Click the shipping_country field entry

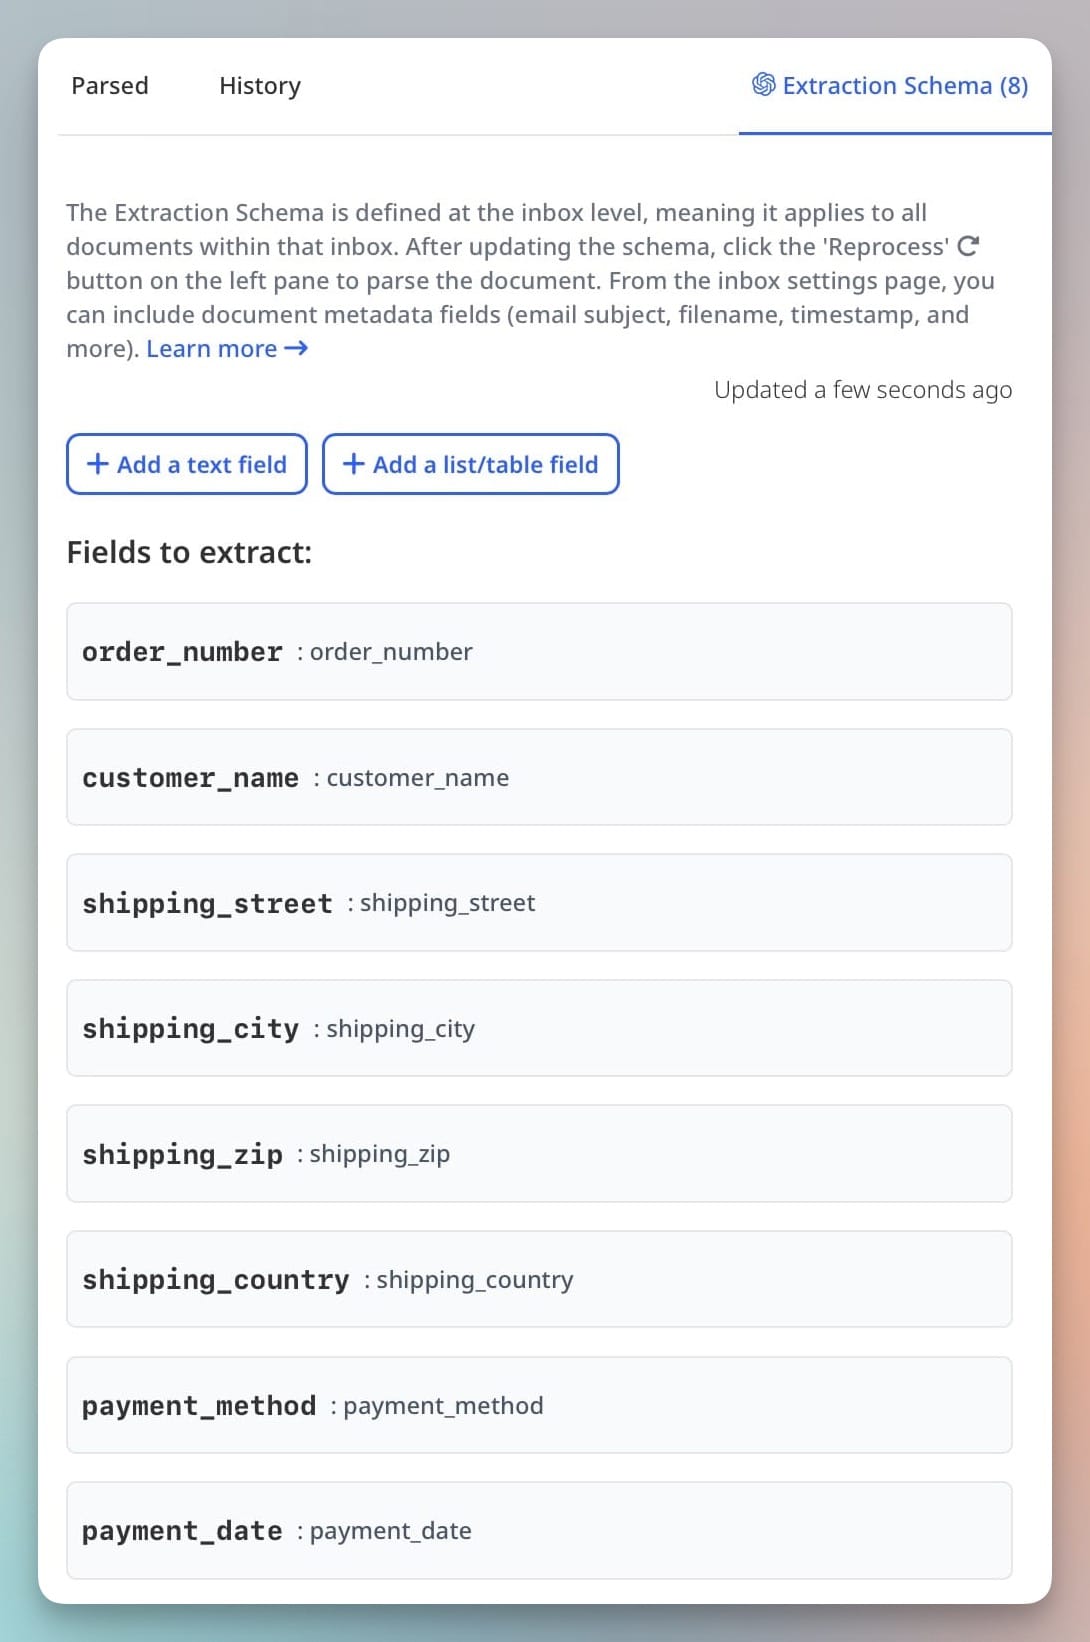[x=539, y=1280]
